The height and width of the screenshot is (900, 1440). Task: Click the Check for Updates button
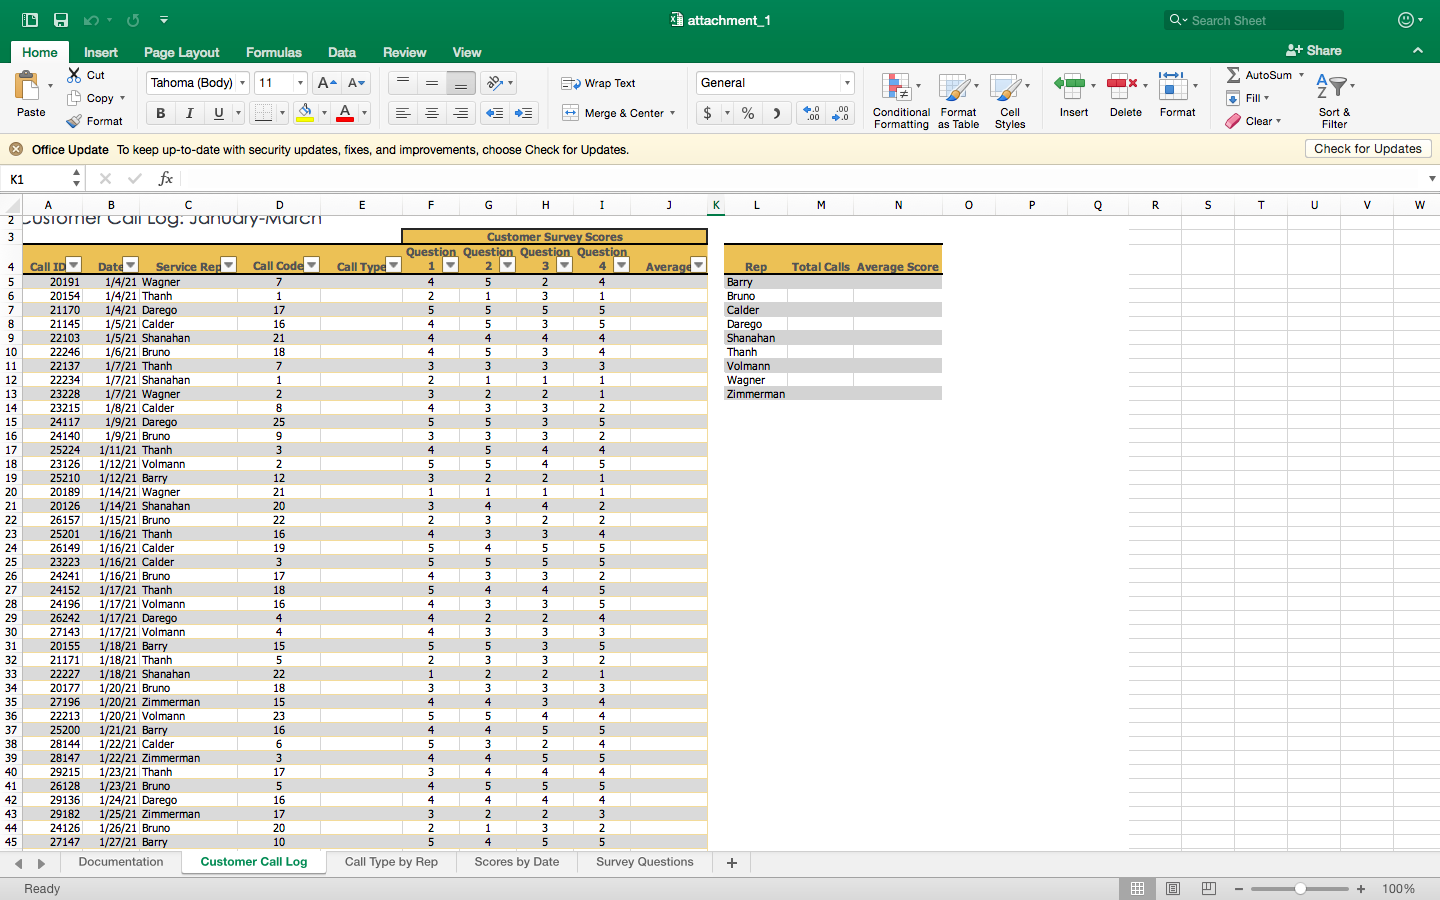(1367, 148)
